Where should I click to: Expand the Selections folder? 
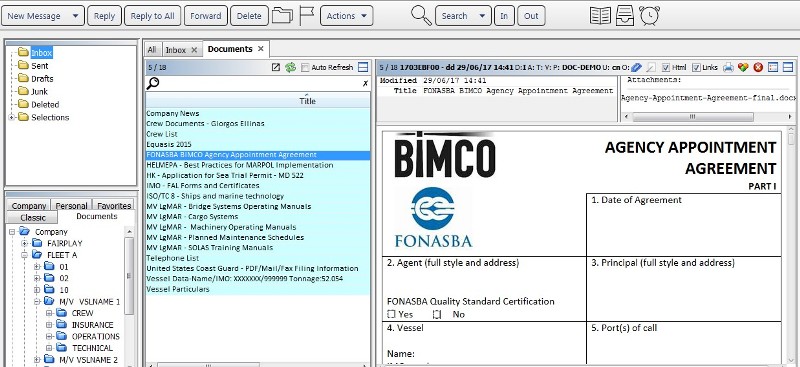pos(11,117)
